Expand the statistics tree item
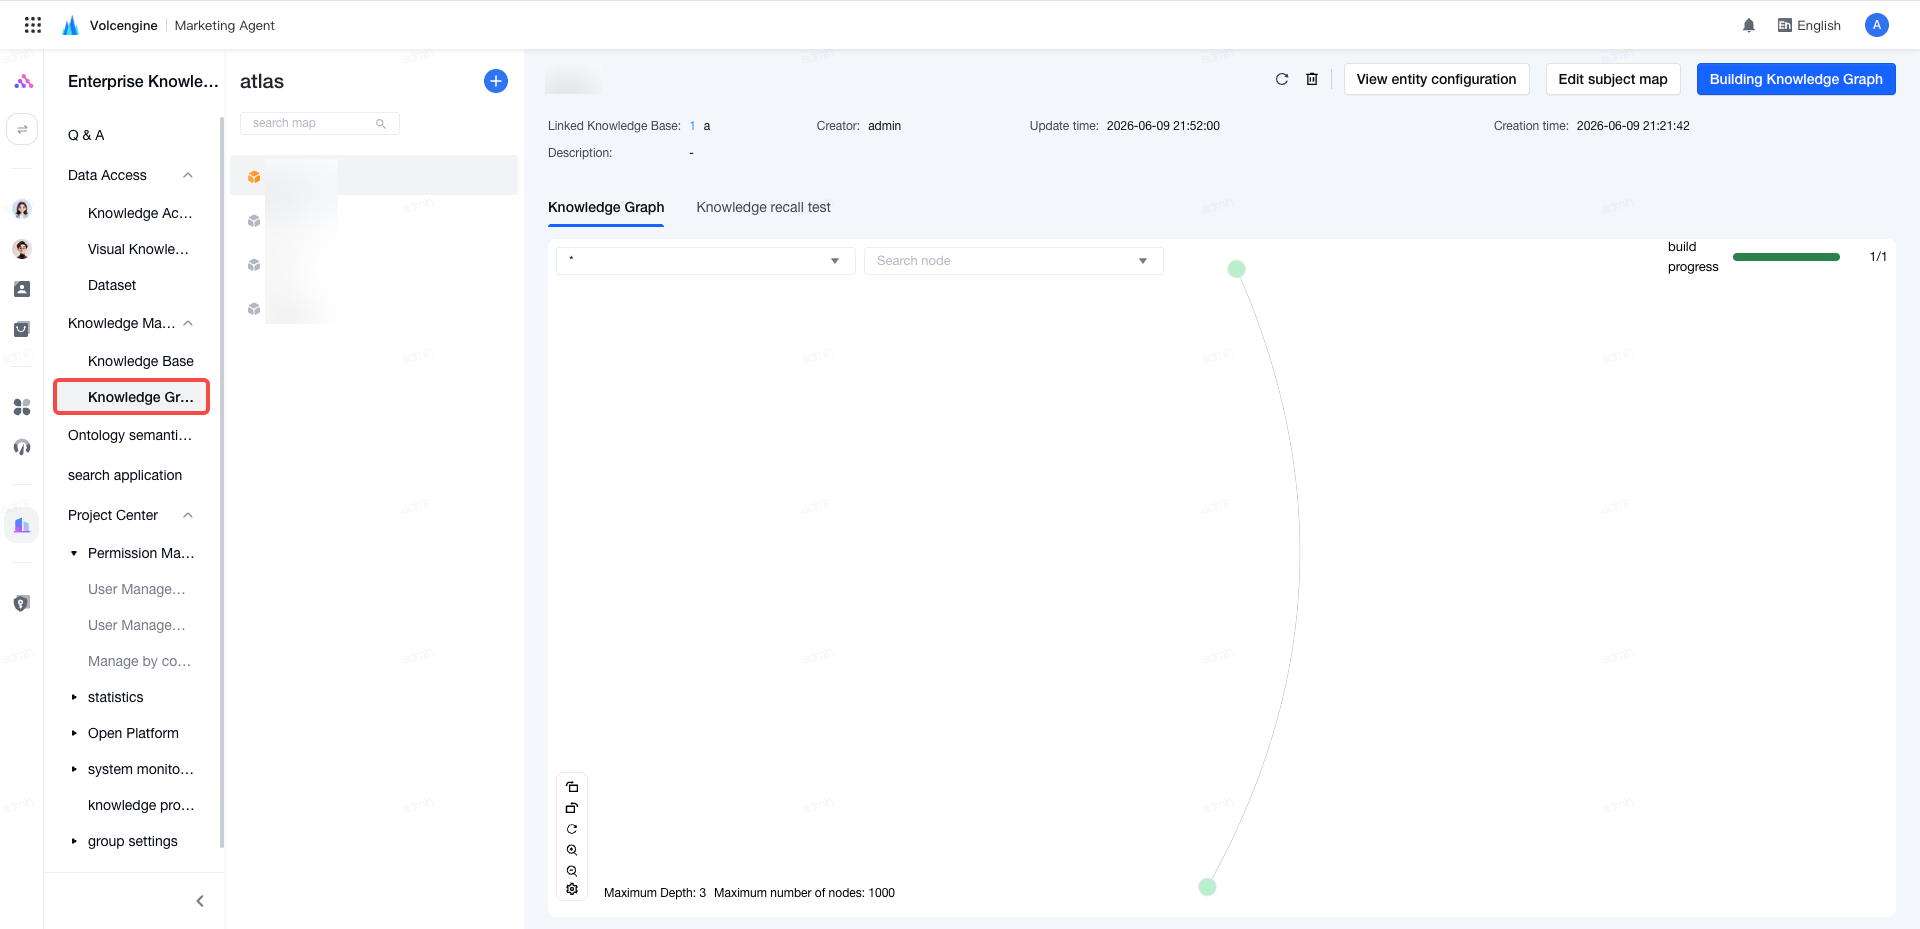Viewport: 1920px width, 929px height. coord(74,697)
